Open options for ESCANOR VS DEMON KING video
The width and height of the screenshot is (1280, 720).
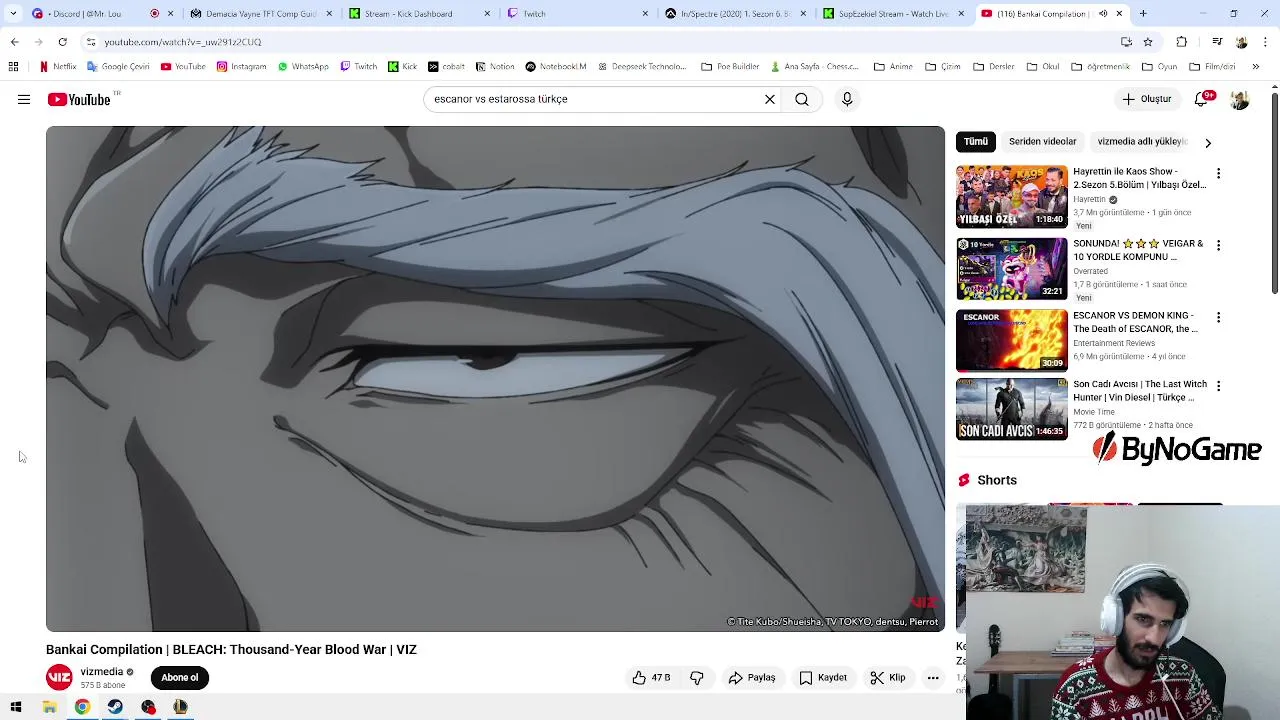pyautogui.click(x=1218, y=317)
